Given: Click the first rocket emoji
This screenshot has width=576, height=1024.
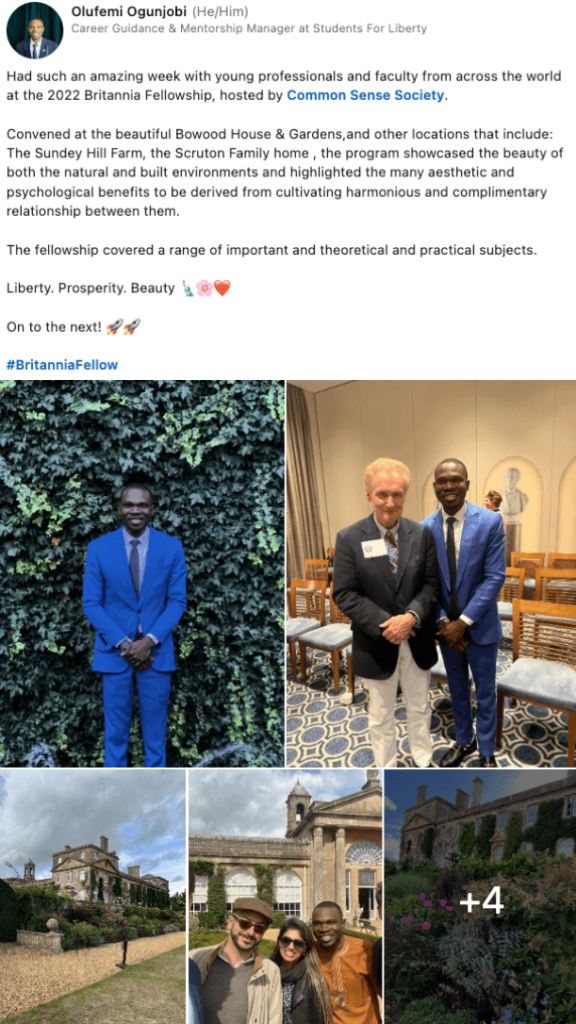Looking at the screenshot, I should pos(114,327).
